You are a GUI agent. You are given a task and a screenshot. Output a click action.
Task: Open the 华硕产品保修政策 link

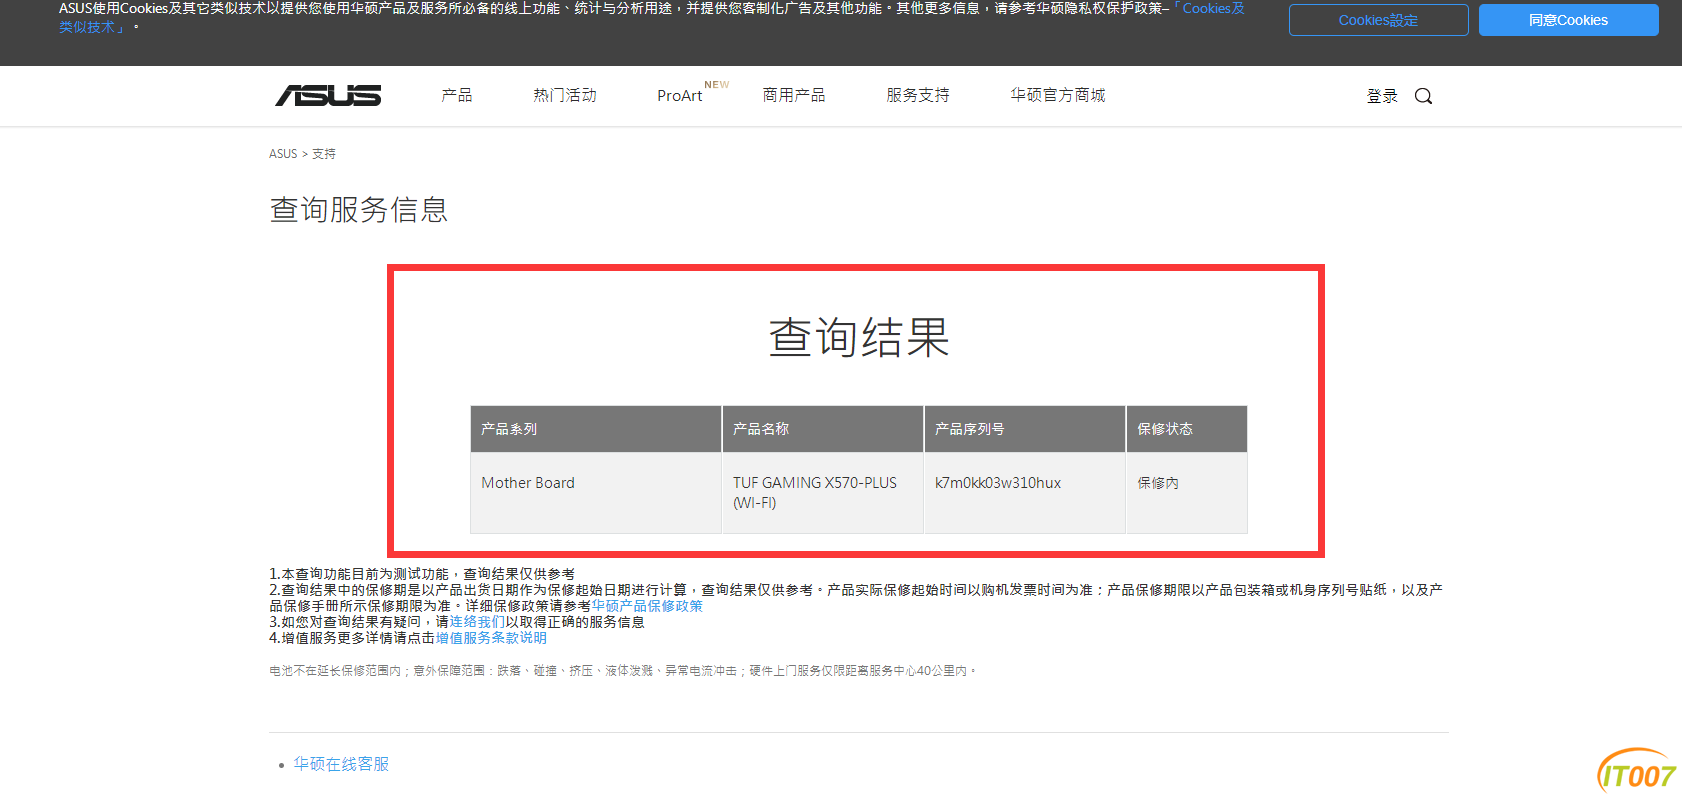[647, 606]
